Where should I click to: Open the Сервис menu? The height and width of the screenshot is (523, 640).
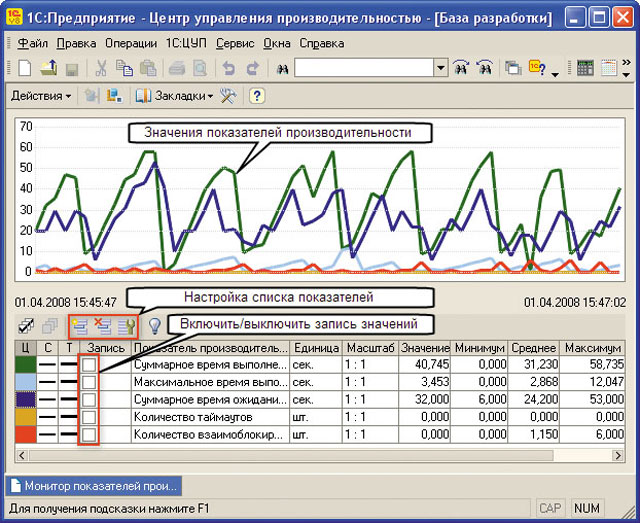(235, 43)
